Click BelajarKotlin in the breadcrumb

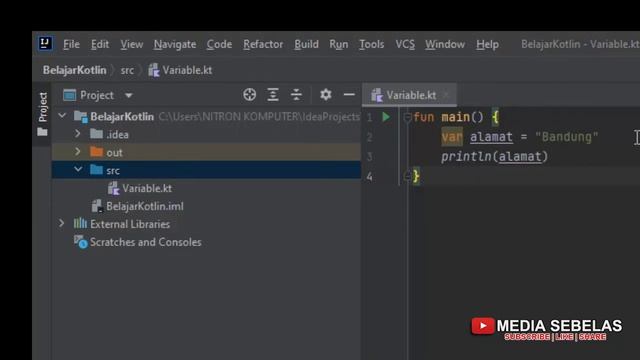75,70
